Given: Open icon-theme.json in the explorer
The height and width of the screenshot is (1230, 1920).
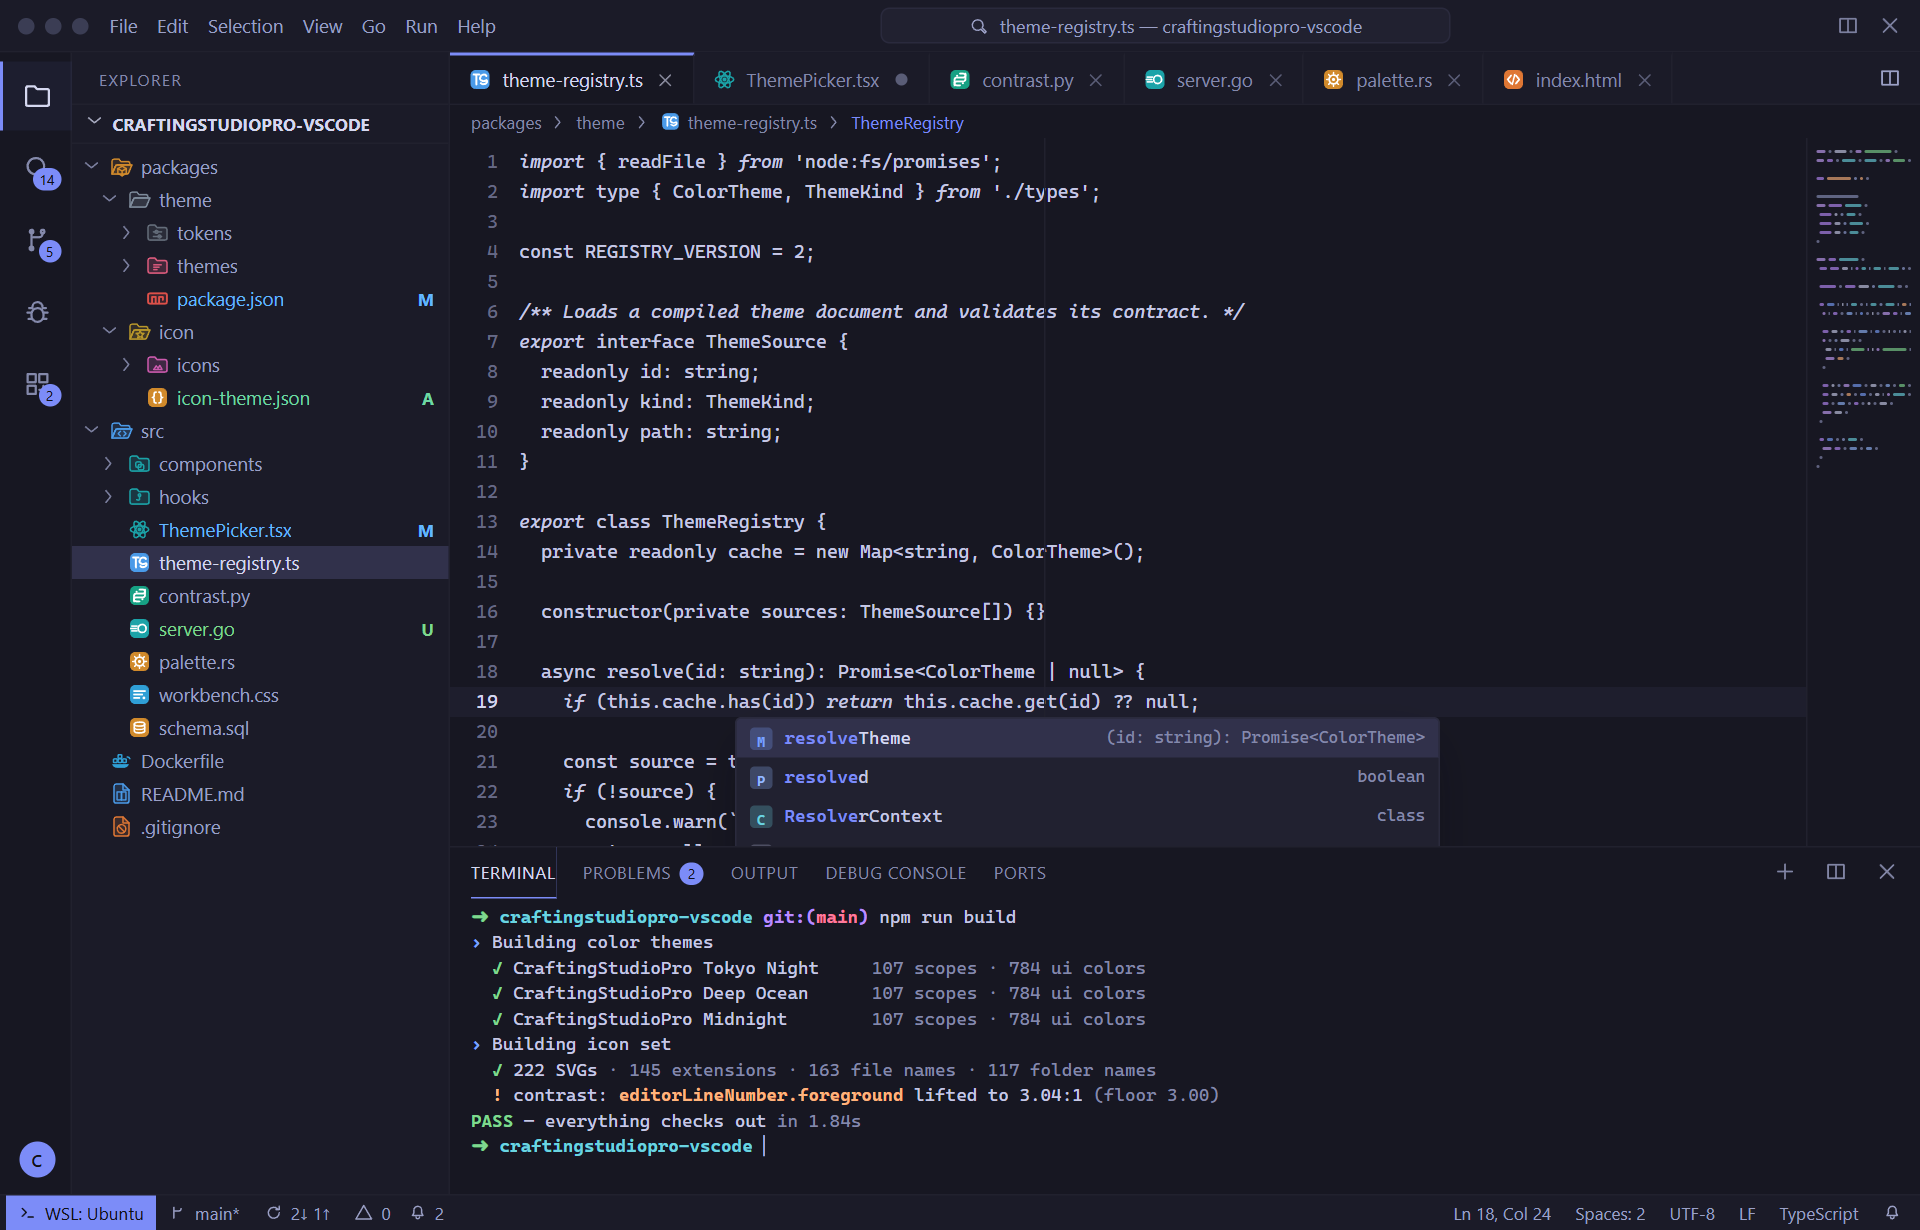Looking at the screenshot, I should (260, 398).
